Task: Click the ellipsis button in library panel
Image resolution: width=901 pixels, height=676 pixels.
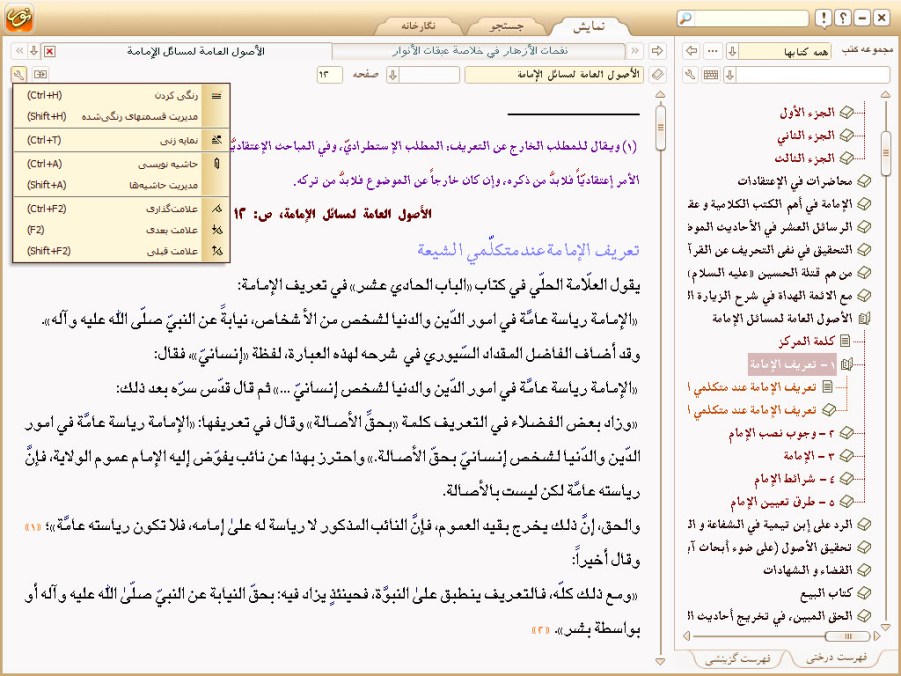Action: pos(713,51)
